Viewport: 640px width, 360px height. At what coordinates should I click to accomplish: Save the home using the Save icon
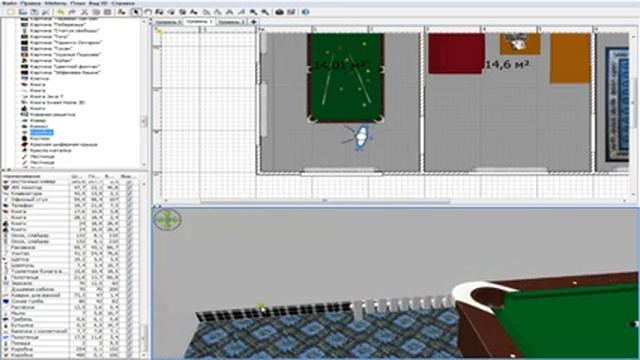34,12
